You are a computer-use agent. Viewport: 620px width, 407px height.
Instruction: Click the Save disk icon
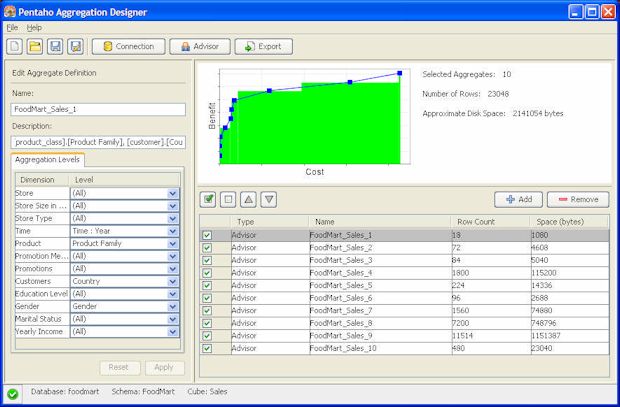click(x=55, y=47)
